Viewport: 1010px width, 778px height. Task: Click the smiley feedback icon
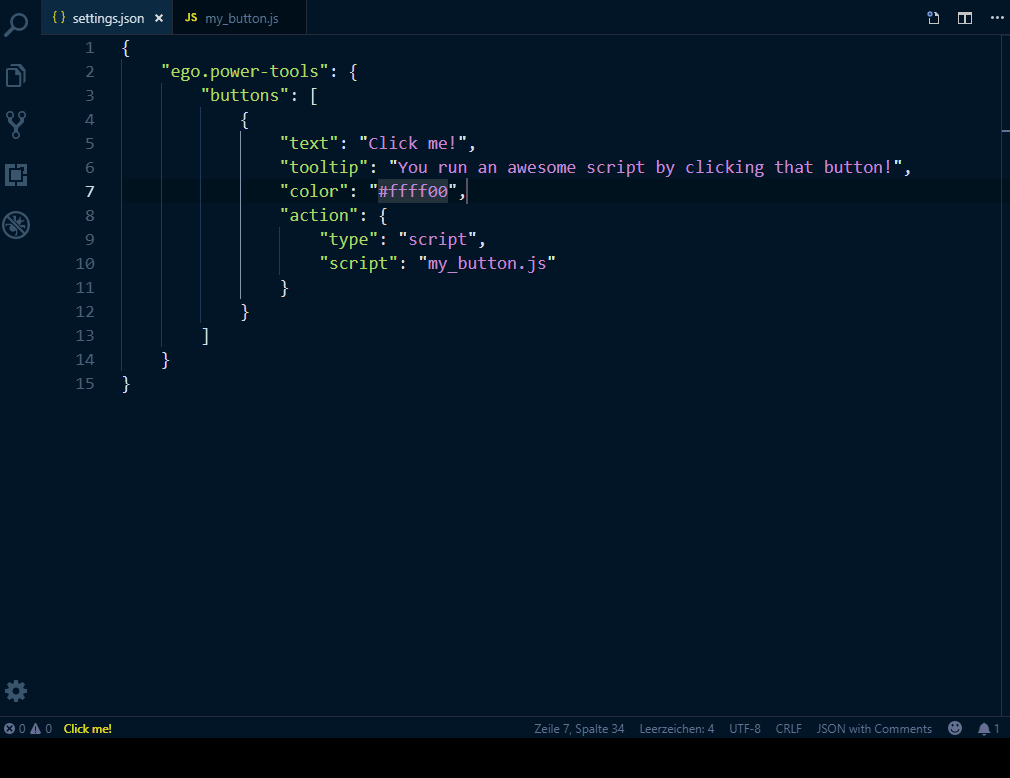click(955, 729)
